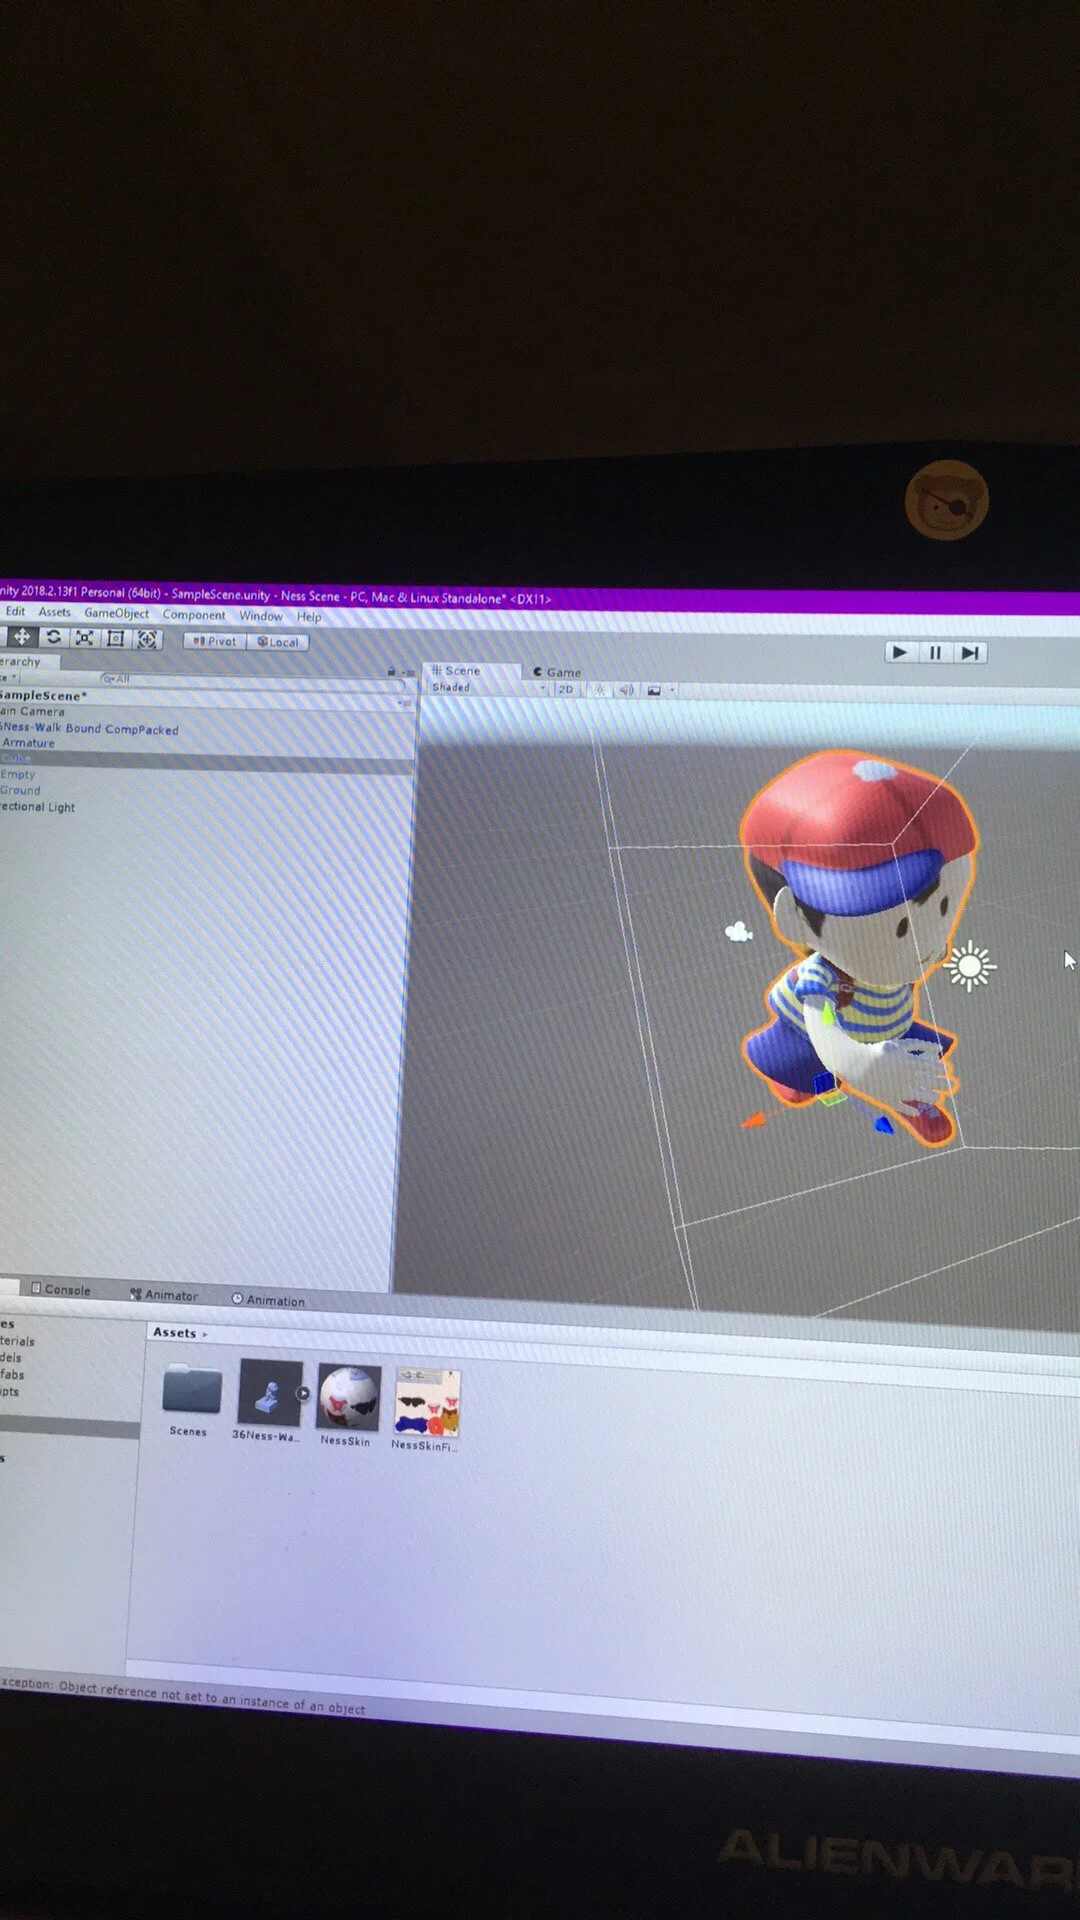The width and height of the screenshot is (1080, 1920).
Task: Click the object reference exception status message
Action: (185, 1695)
